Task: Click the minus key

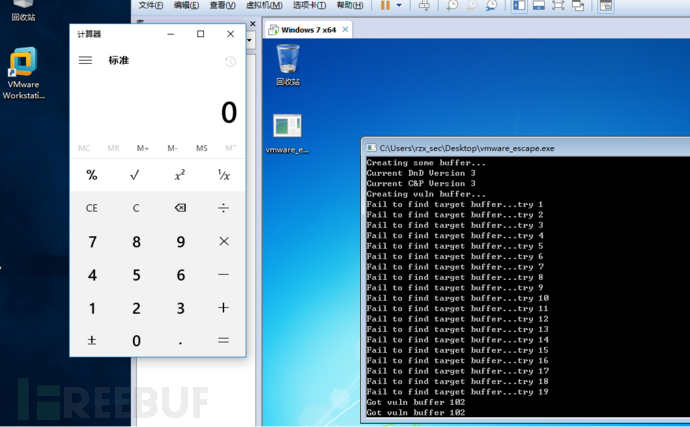Action: (x=224, y=275)
